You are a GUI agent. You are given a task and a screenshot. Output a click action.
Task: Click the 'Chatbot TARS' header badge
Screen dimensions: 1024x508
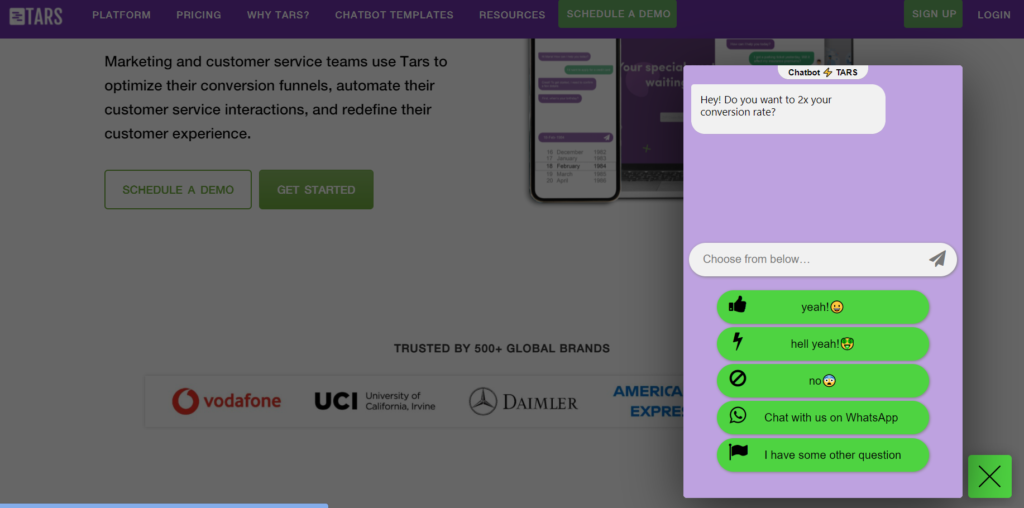click(823, 72)
